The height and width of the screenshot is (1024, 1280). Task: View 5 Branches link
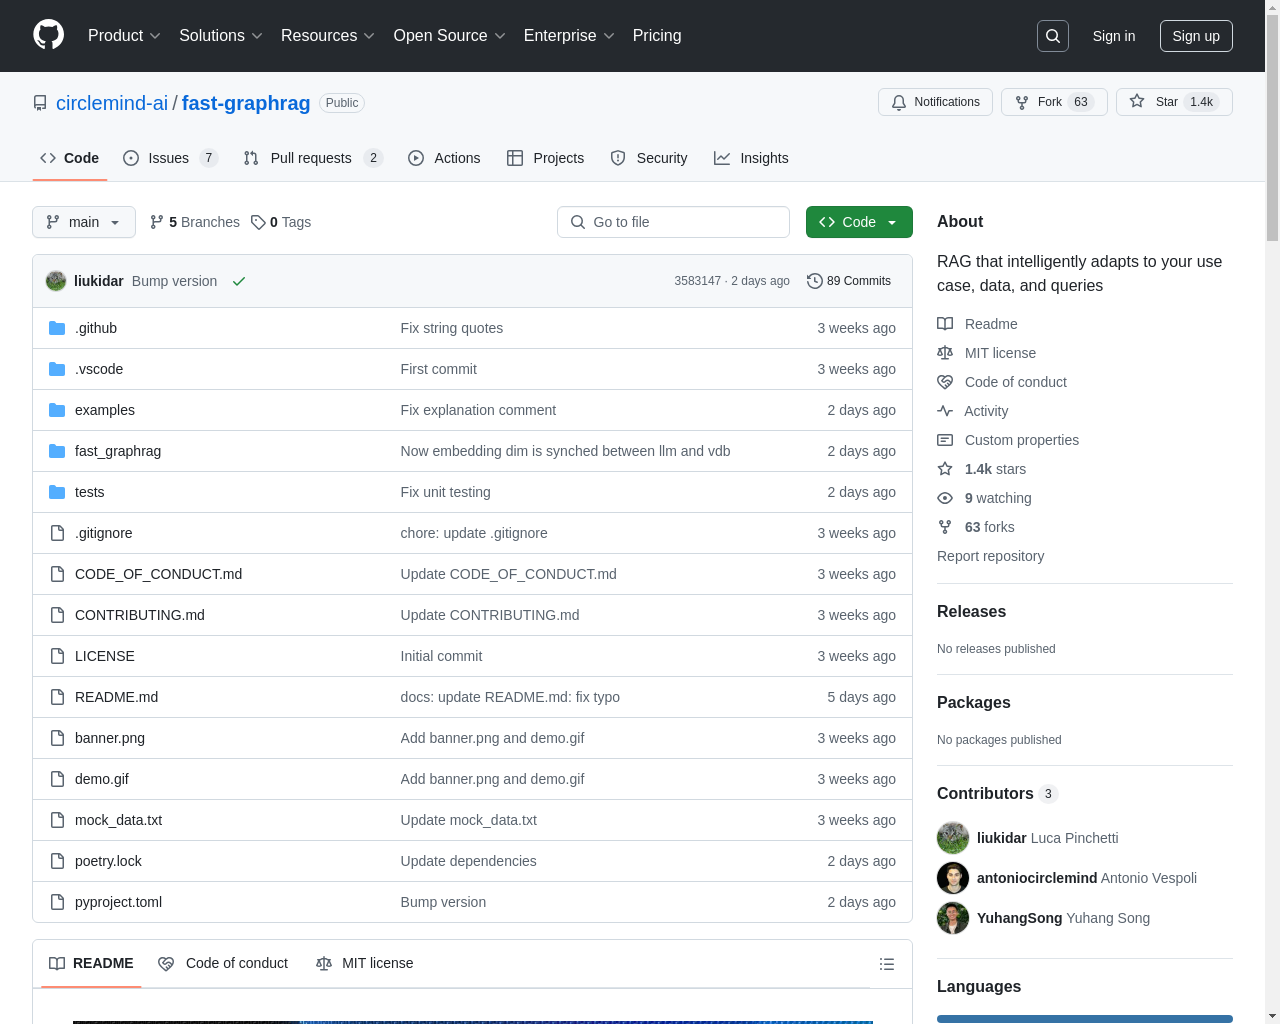point(195,222)
